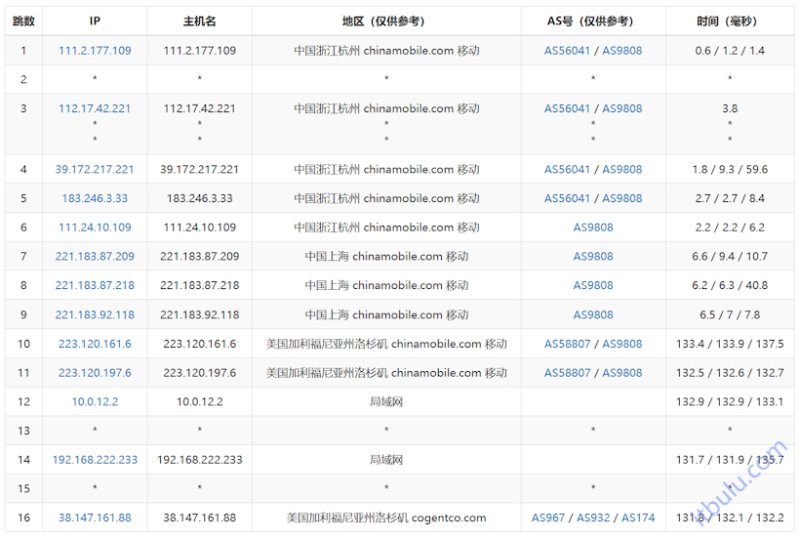The image size is (800, 539).
Task: Click IP link 192.168.222.233
Action: (95, 460)
